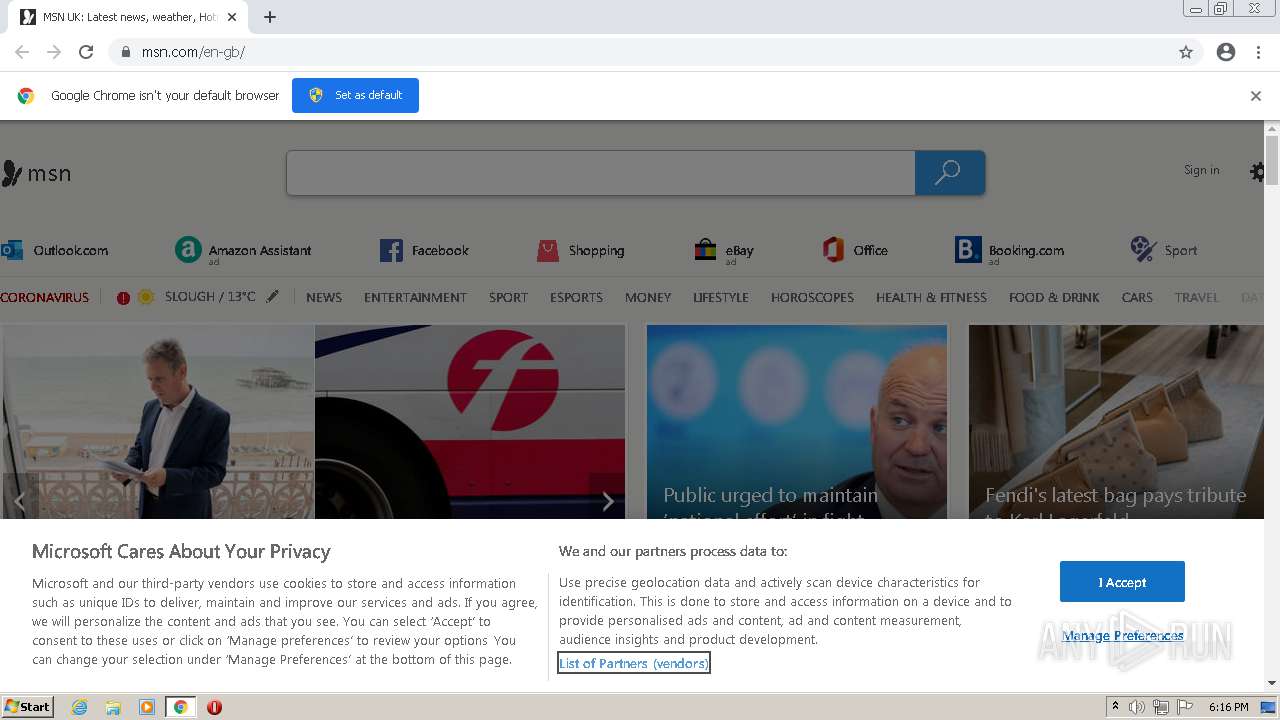Open the HEALTH & FITNESS section

point(931,297)
